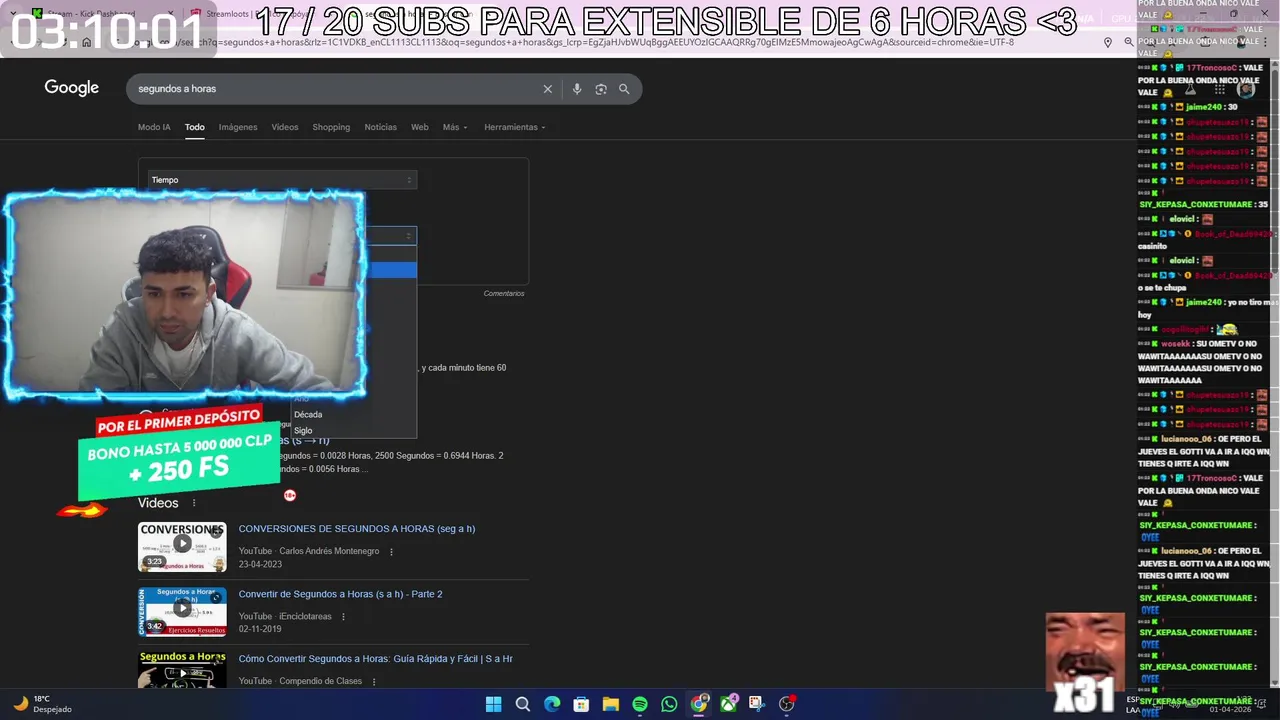This screenshot has width=1280, height=720.
Task: Switch to the Modo IA tab
Action: 154,127
